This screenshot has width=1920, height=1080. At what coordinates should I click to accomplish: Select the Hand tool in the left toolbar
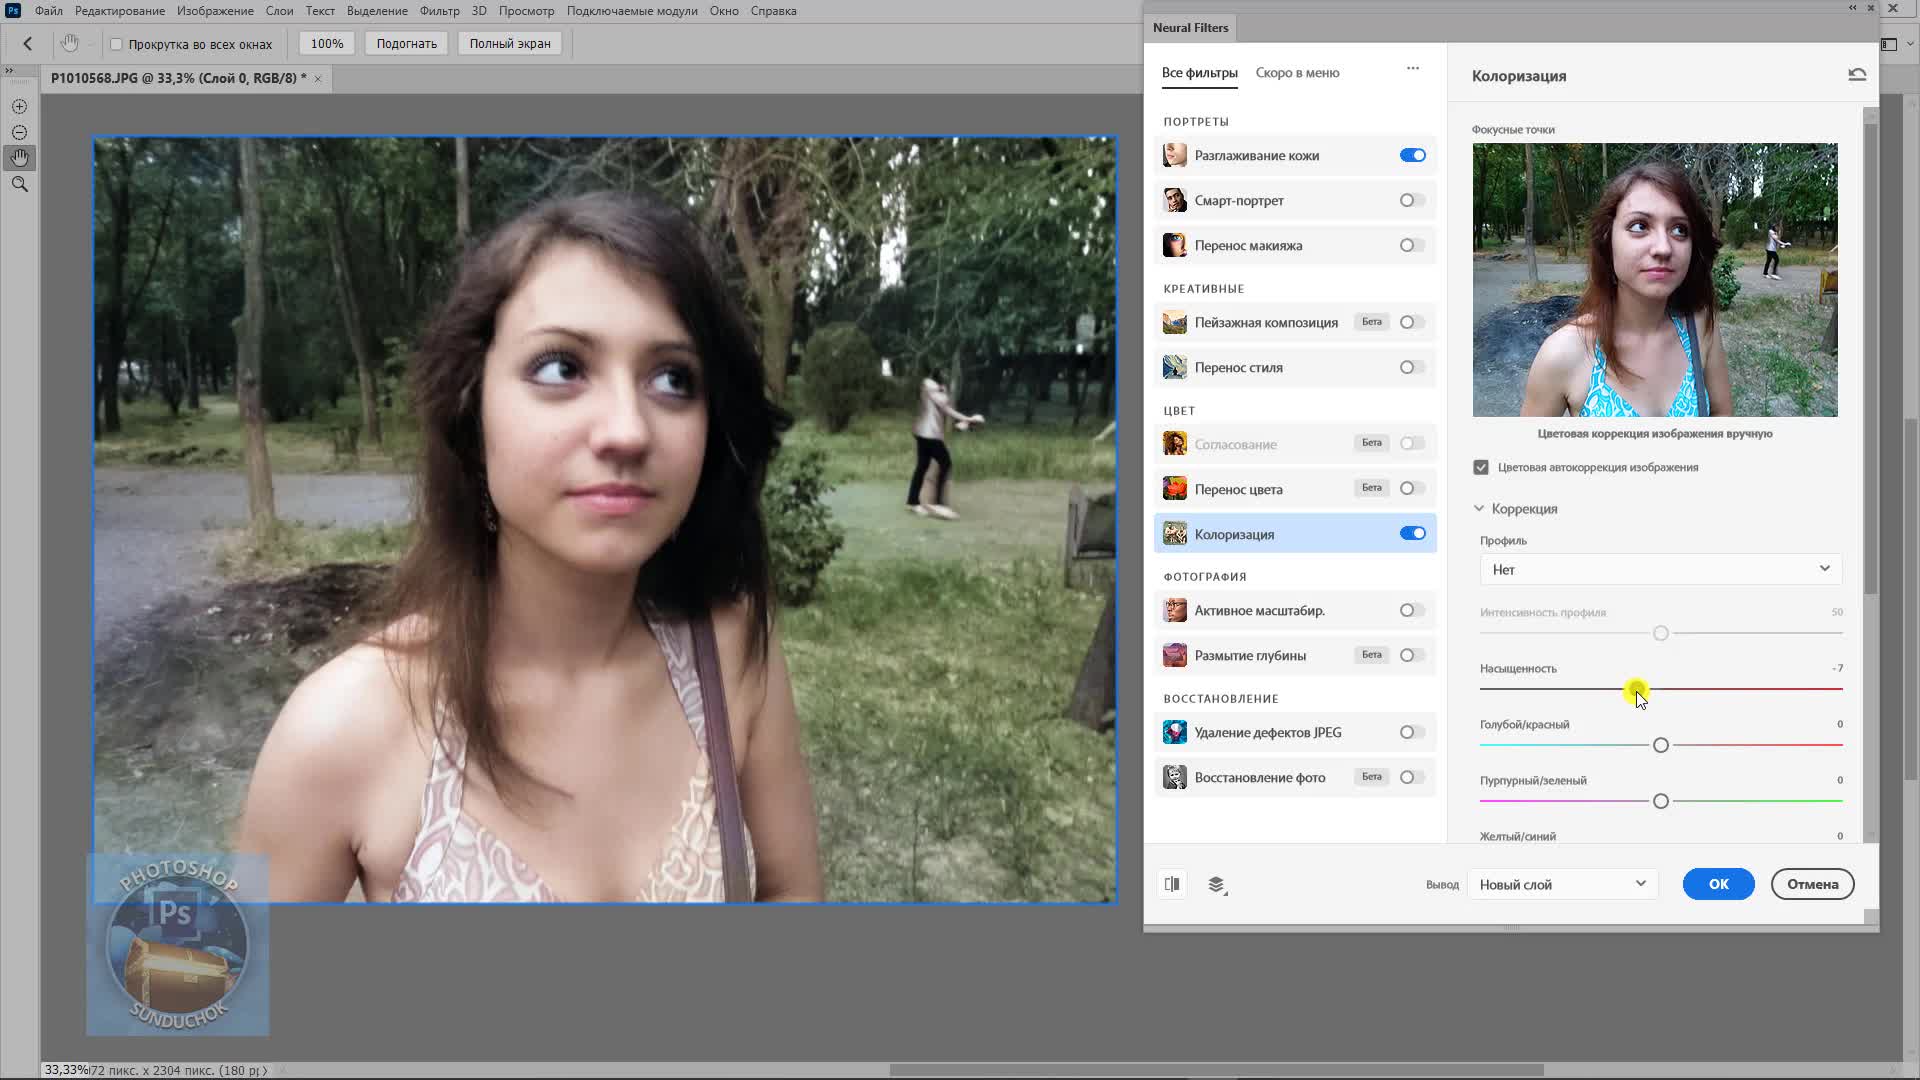19,157
